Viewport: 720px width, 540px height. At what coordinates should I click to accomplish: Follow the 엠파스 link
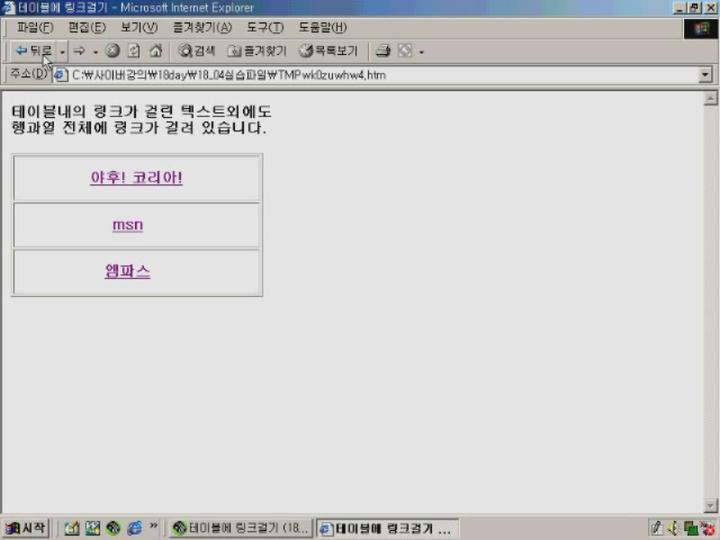(127, 271)
